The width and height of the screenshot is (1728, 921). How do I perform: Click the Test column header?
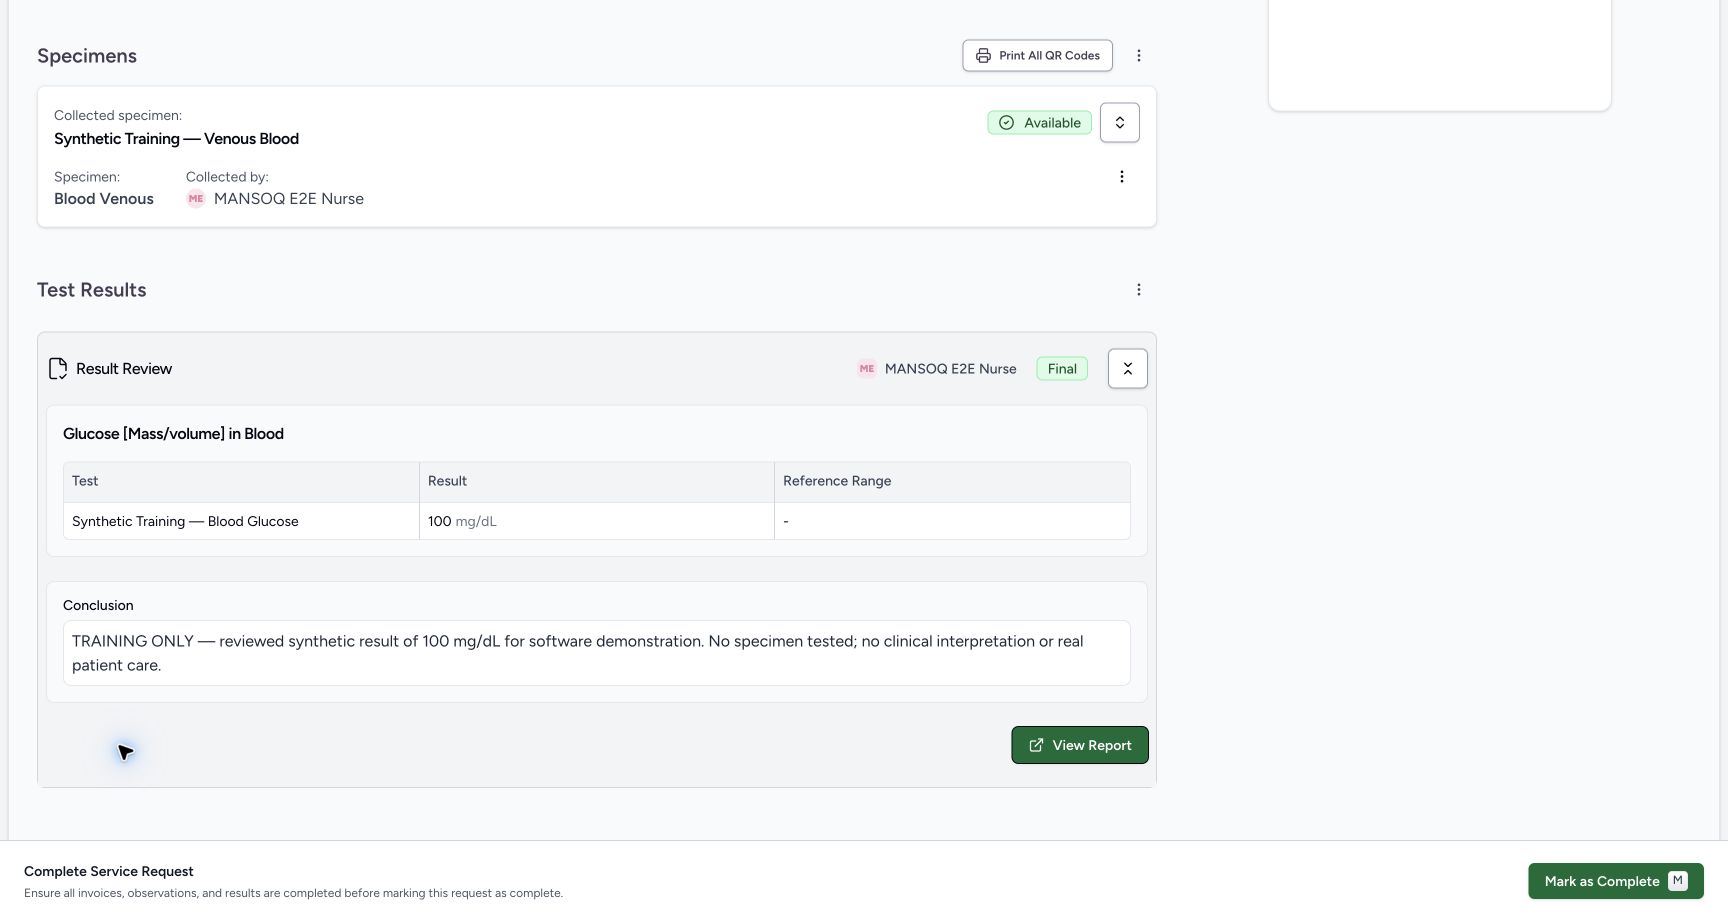pyautogui.click(x=241, y=482)
